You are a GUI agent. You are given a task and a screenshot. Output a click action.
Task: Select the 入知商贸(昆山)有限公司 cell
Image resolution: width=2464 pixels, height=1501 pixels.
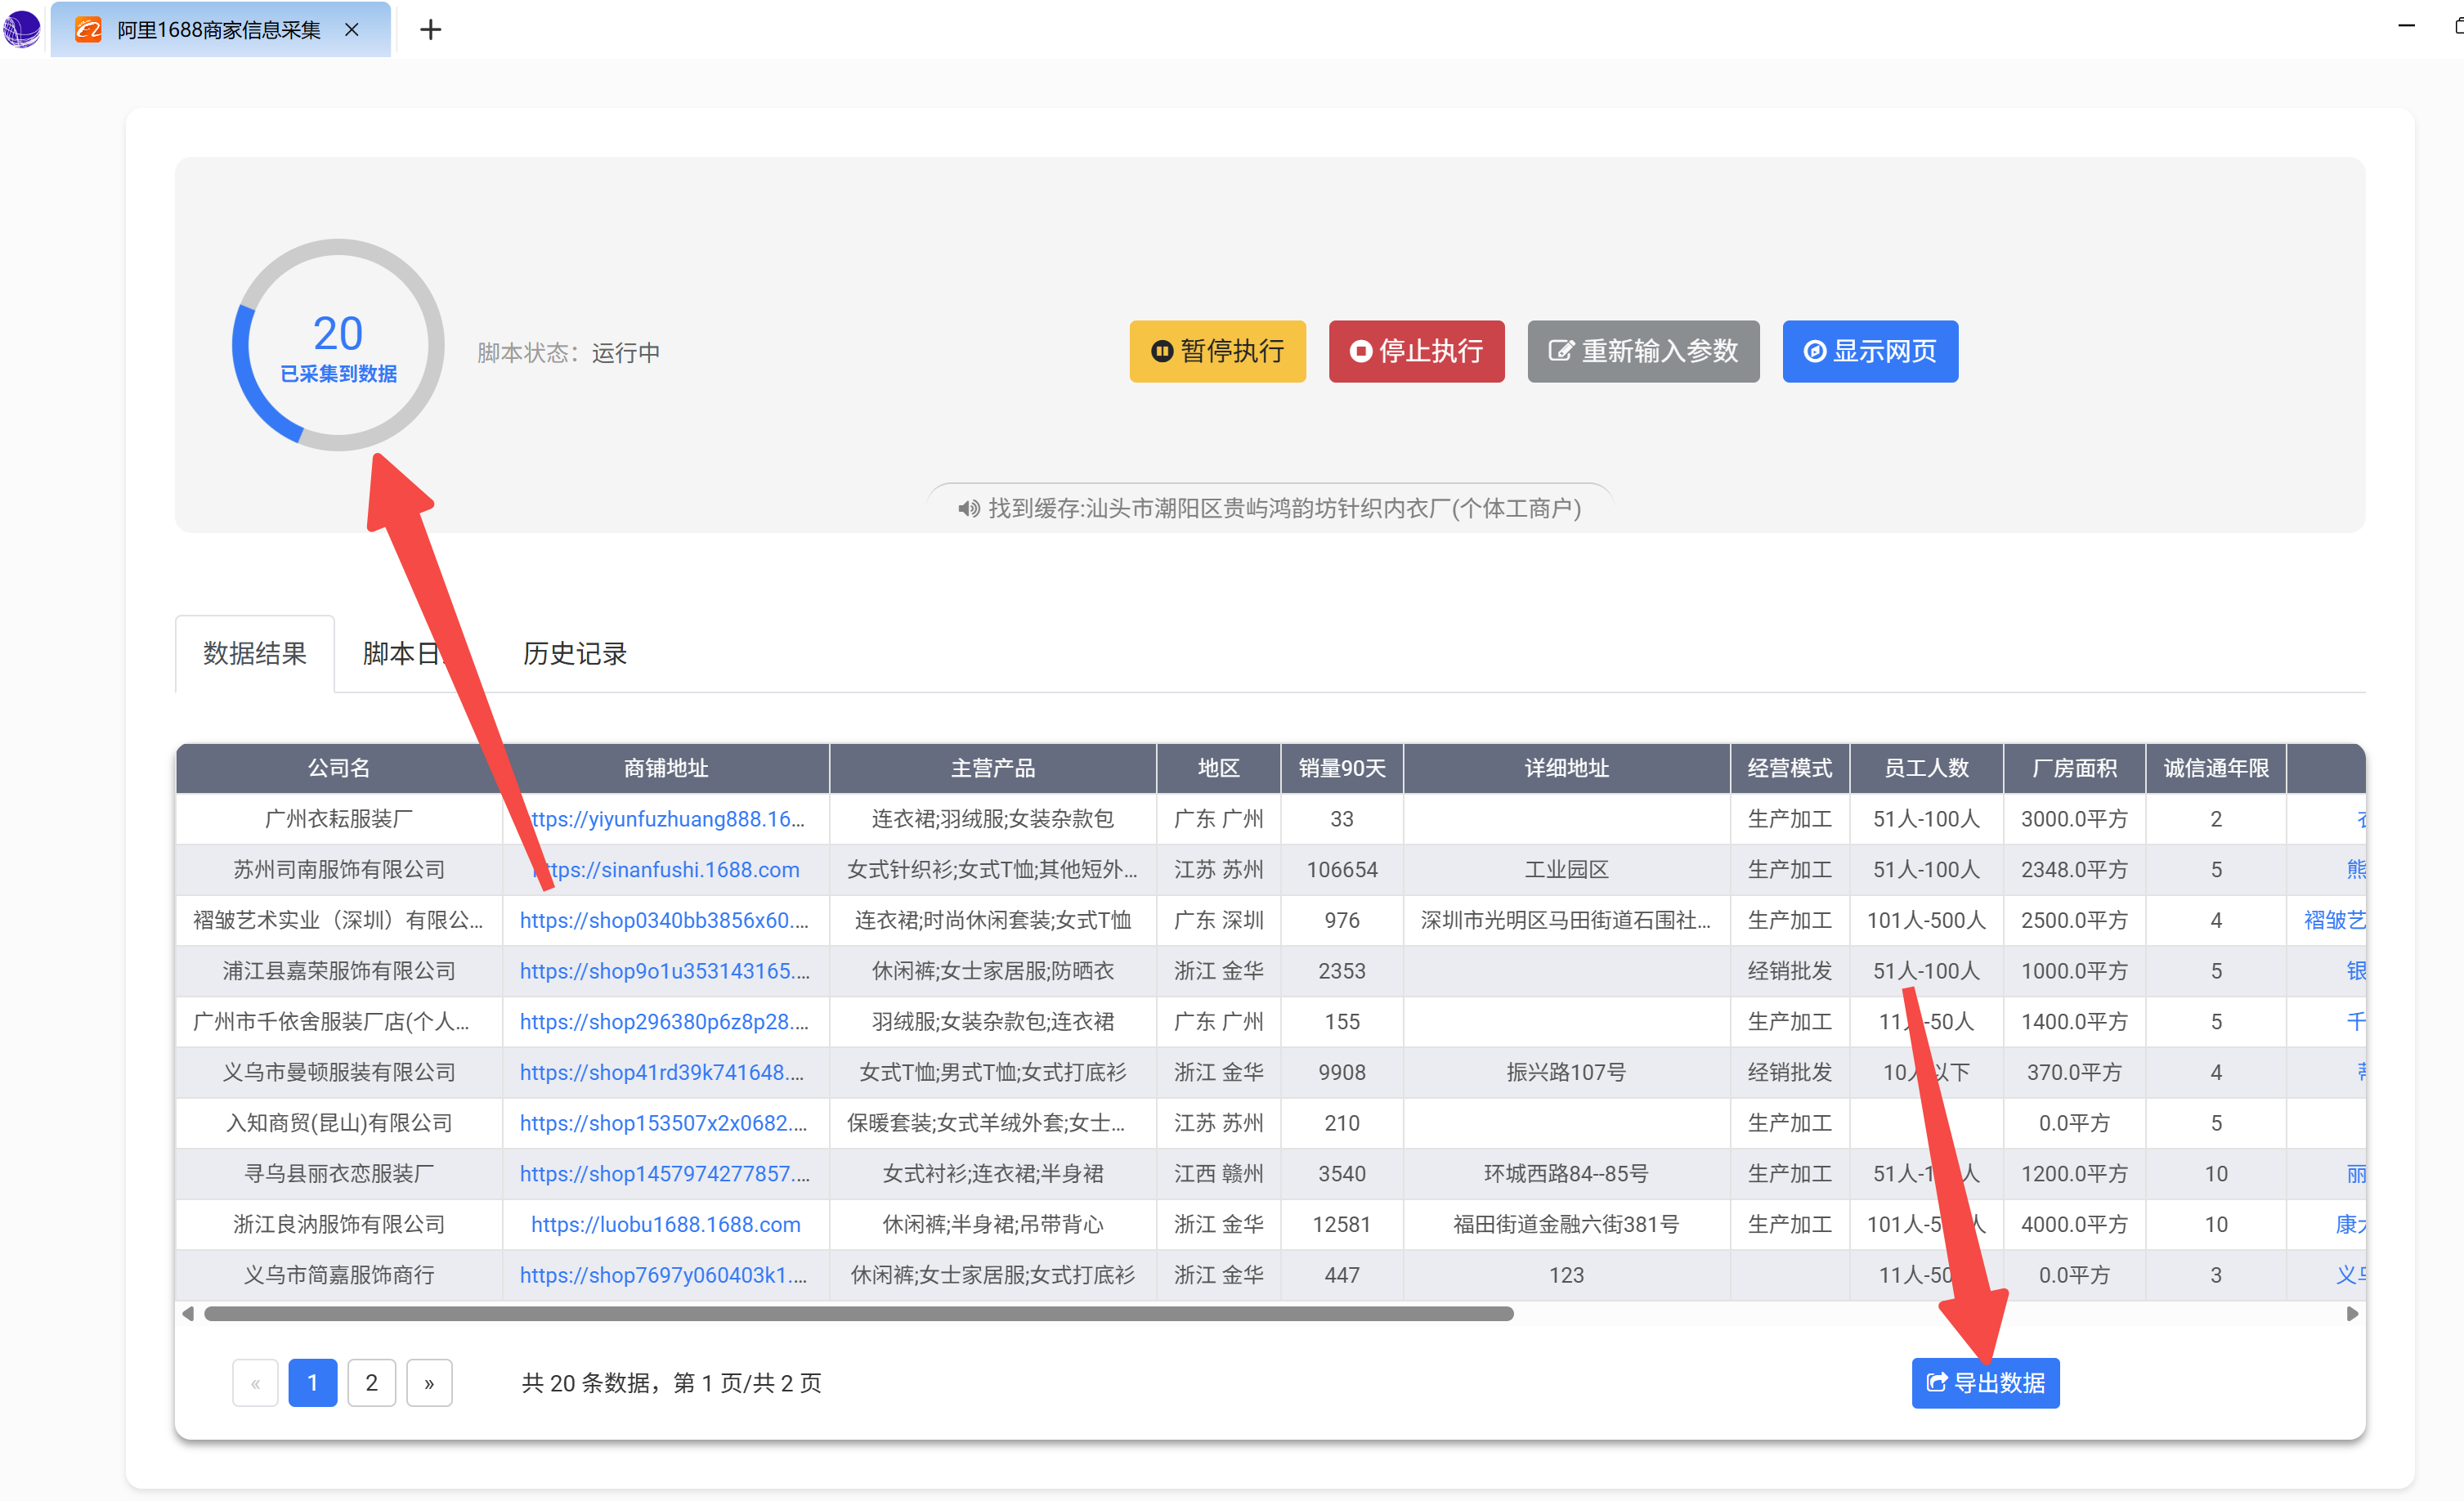point(339,1123)
